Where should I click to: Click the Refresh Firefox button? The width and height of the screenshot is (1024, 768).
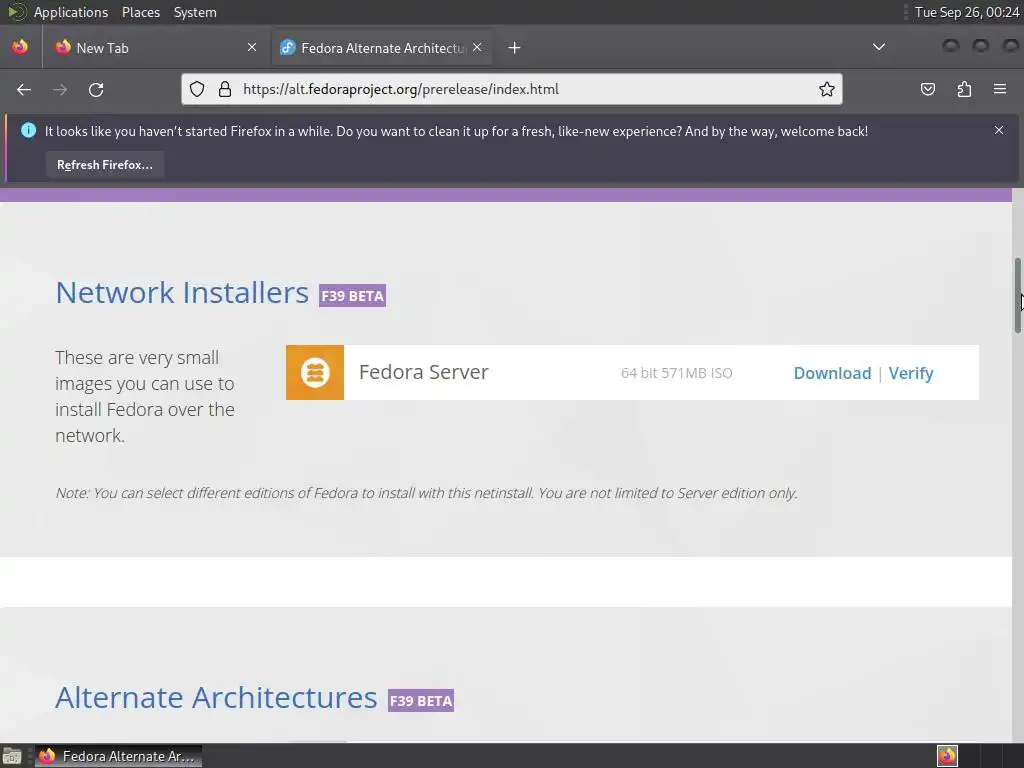[x=104, y=165]
